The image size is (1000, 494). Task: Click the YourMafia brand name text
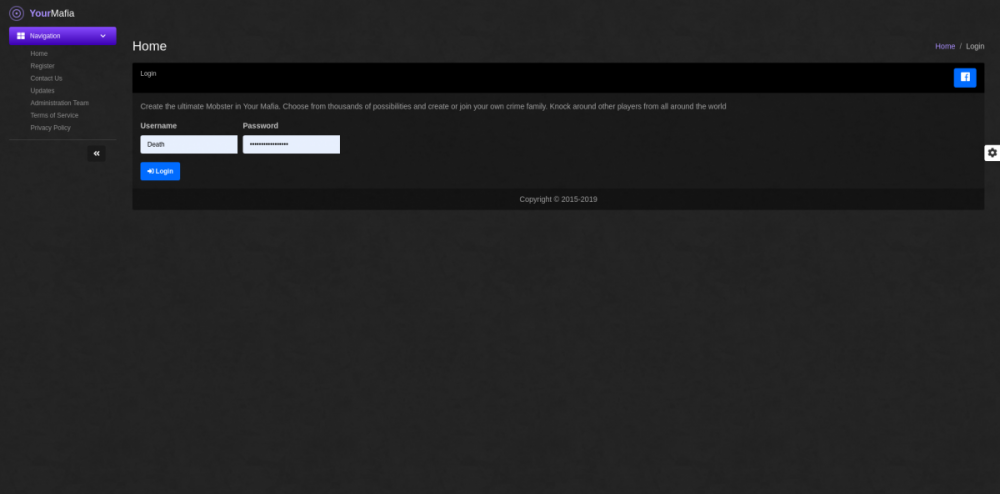coord(52,13)
